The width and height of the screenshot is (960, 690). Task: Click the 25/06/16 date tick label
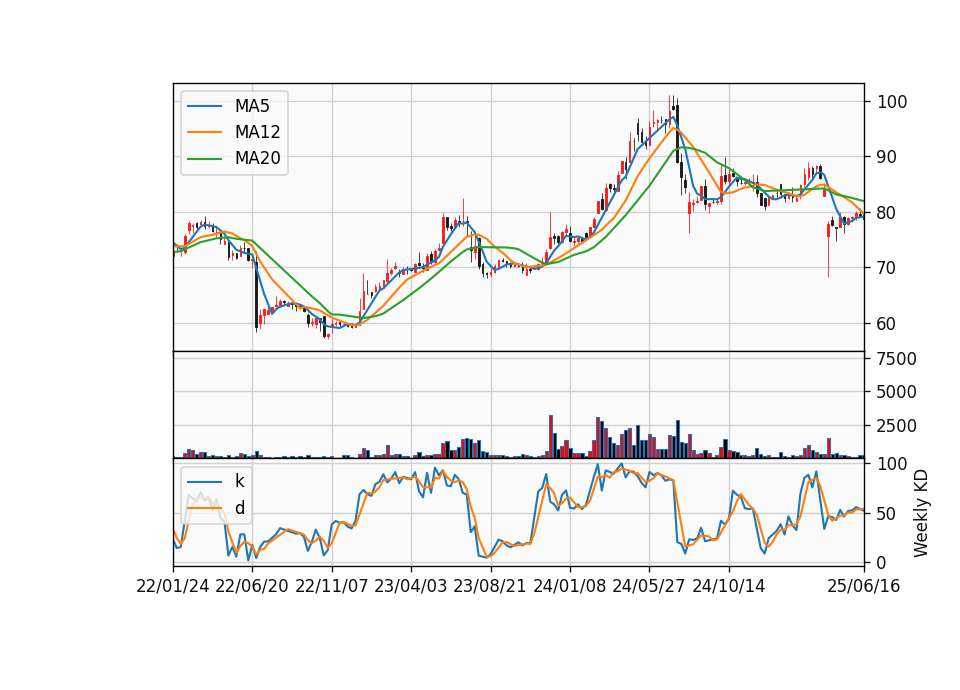pyautogui.click(x=864, y=586)
